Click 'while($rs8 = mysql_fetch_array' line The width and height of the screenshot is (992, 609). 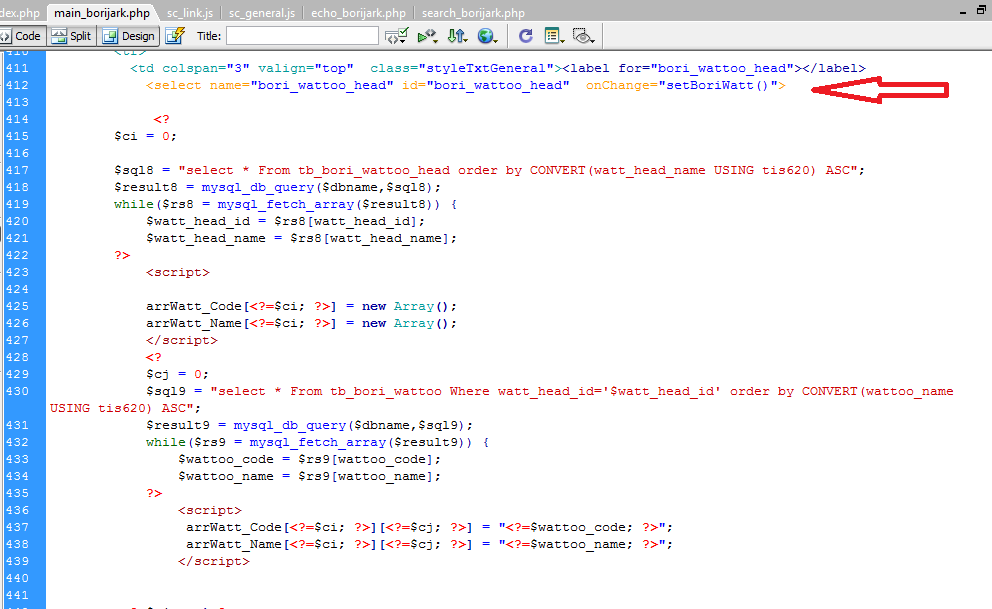[x=285, y=205]
